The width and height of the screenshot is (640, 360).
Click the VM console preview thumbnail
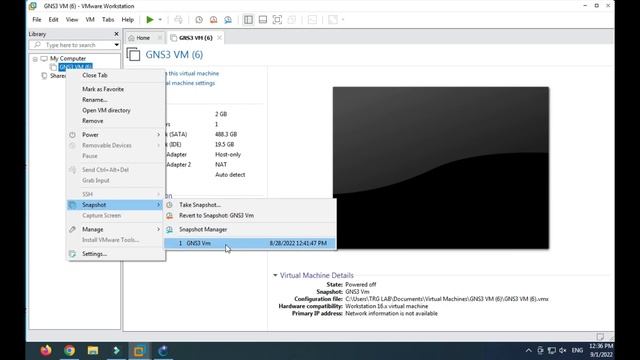tap(441, 167)
